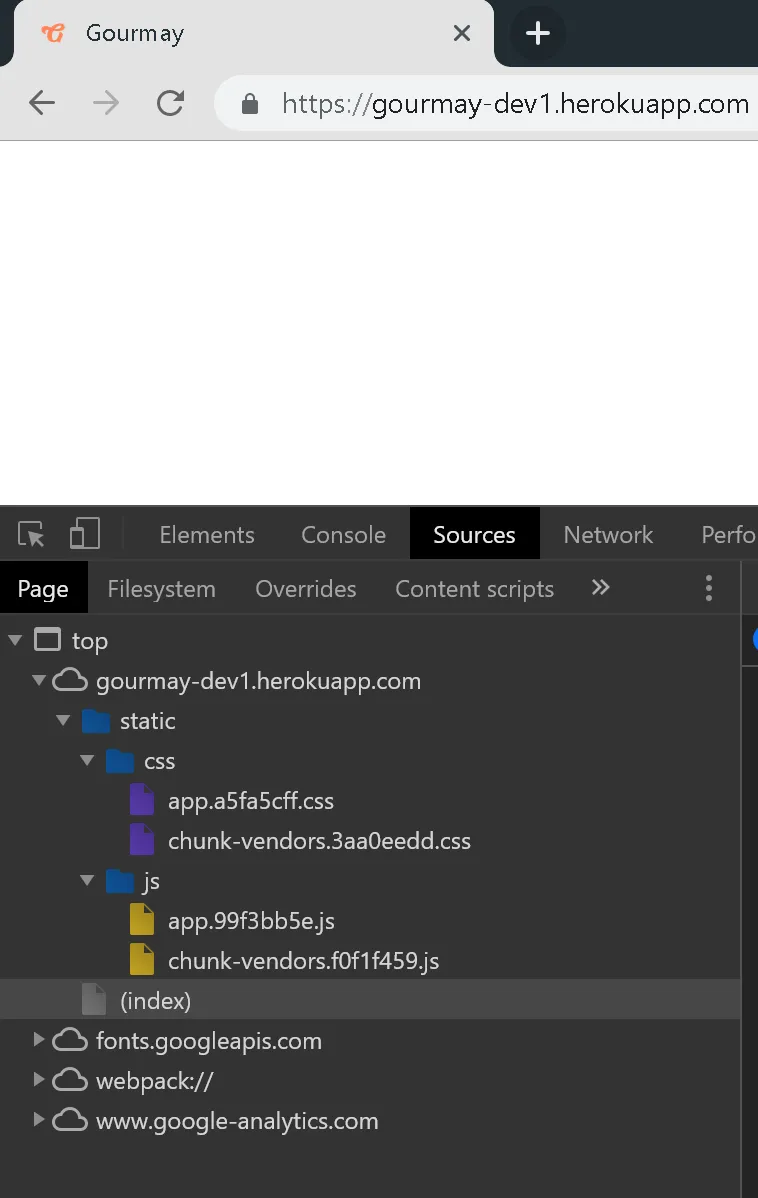The image size is (758, 1198).
Task: Select the www.google-analytics.com label
Action: click(x=237, y=1121)
